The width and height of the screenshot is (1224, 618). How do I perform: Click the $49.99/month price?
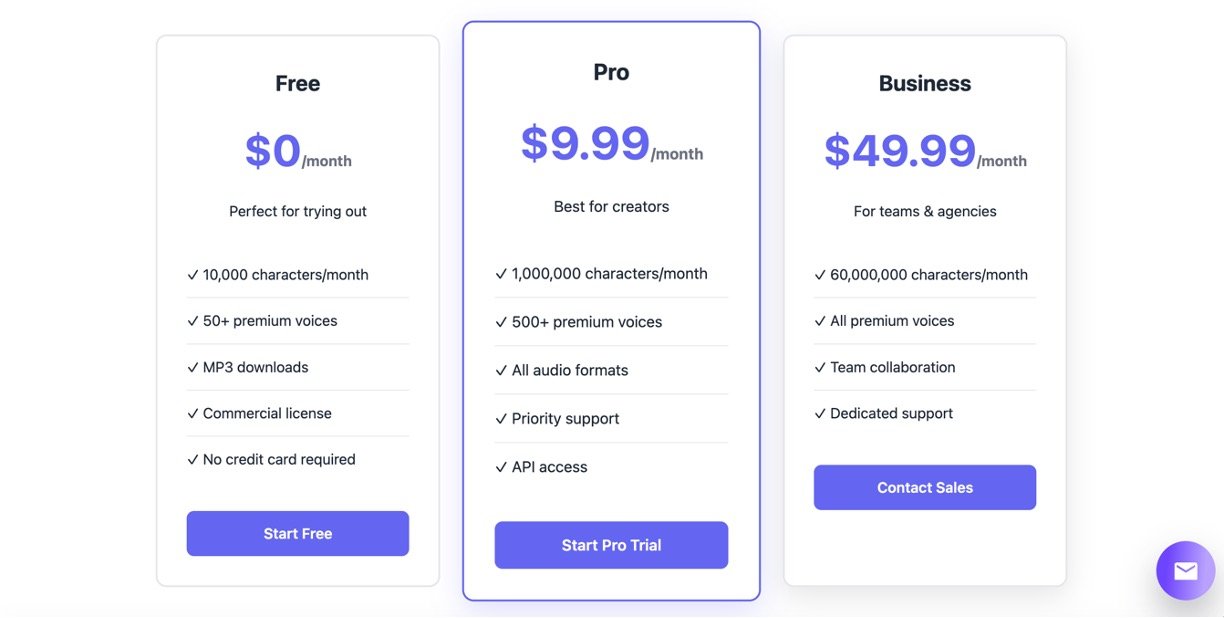pos(924,152)
